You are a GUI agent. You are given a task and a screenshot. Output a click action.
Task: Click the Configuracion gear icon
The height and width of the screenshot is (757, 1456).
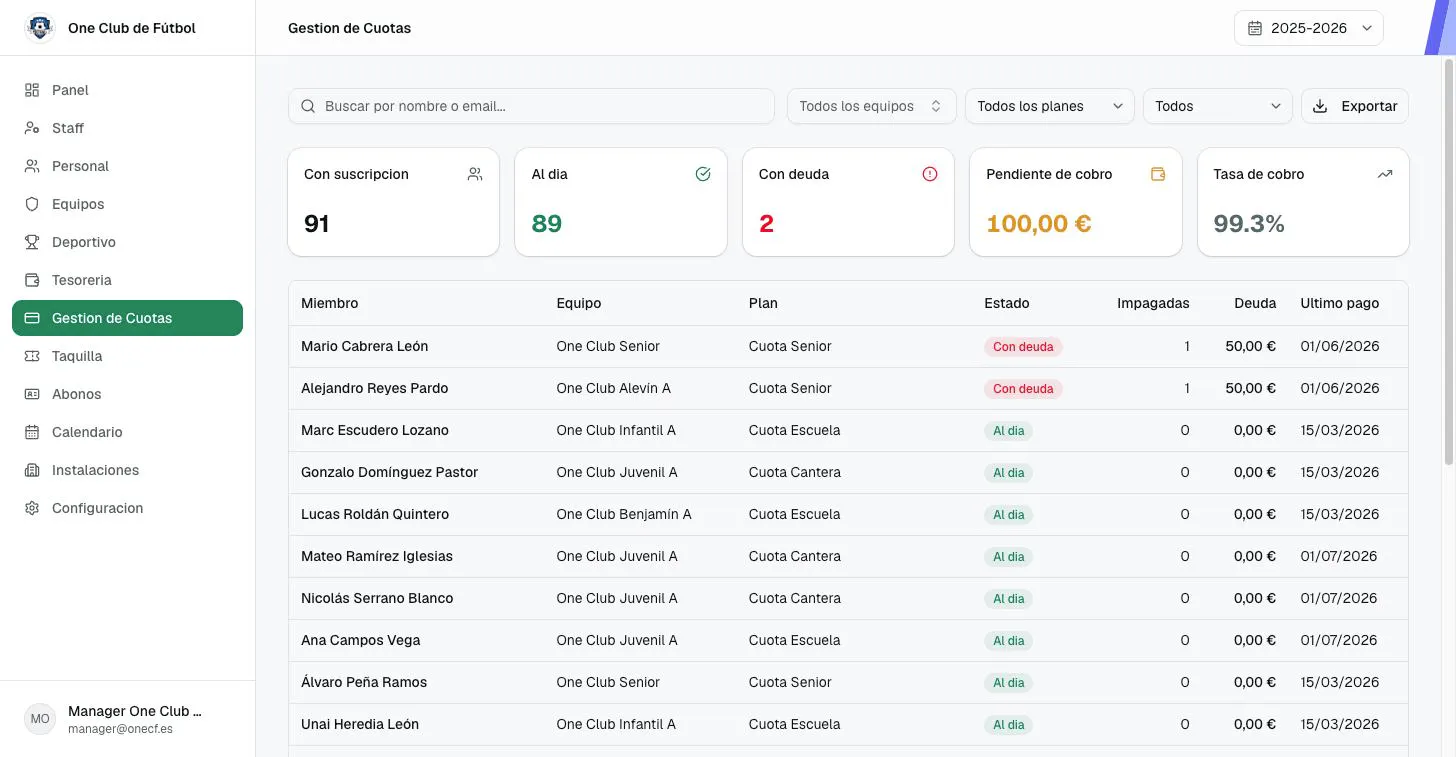tap(32, 508)
